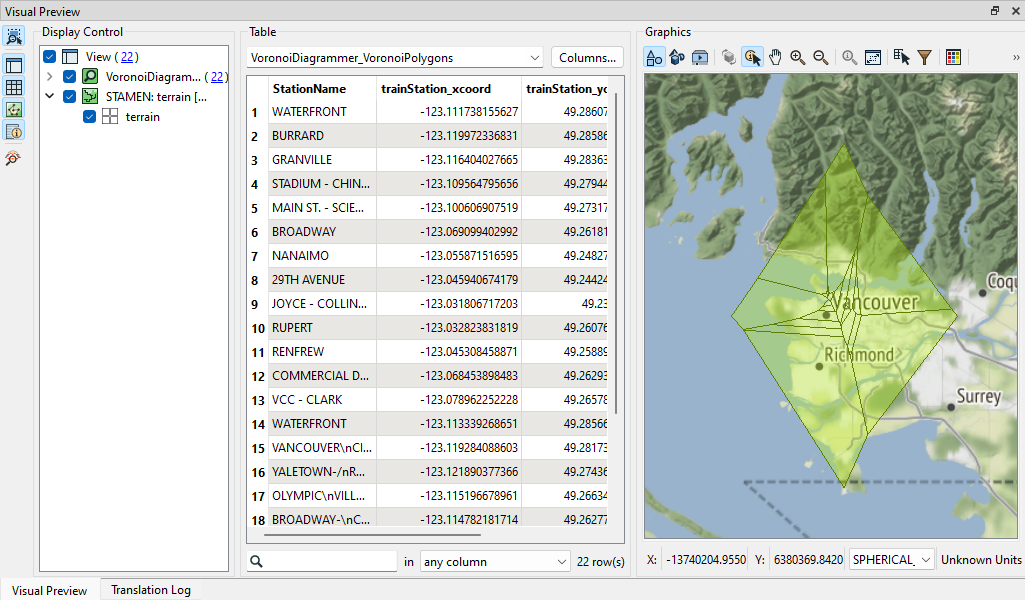Float the Visual Preview panel with restore icon
Viewport: 1025px width, 600px height.
pyautogui.click(x=995, y=11)
